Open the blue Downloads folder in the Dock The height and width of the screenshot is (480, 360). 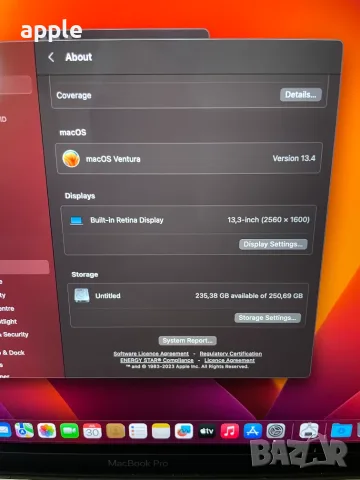(x=341, y=430)
